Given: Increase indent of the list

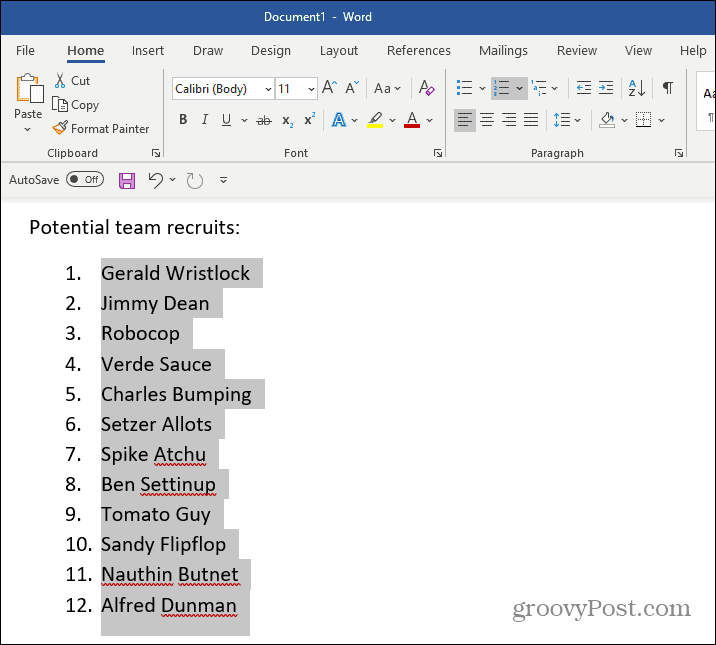Looking at the screenshot, I should pyautogui.click(x=608, y=88).
